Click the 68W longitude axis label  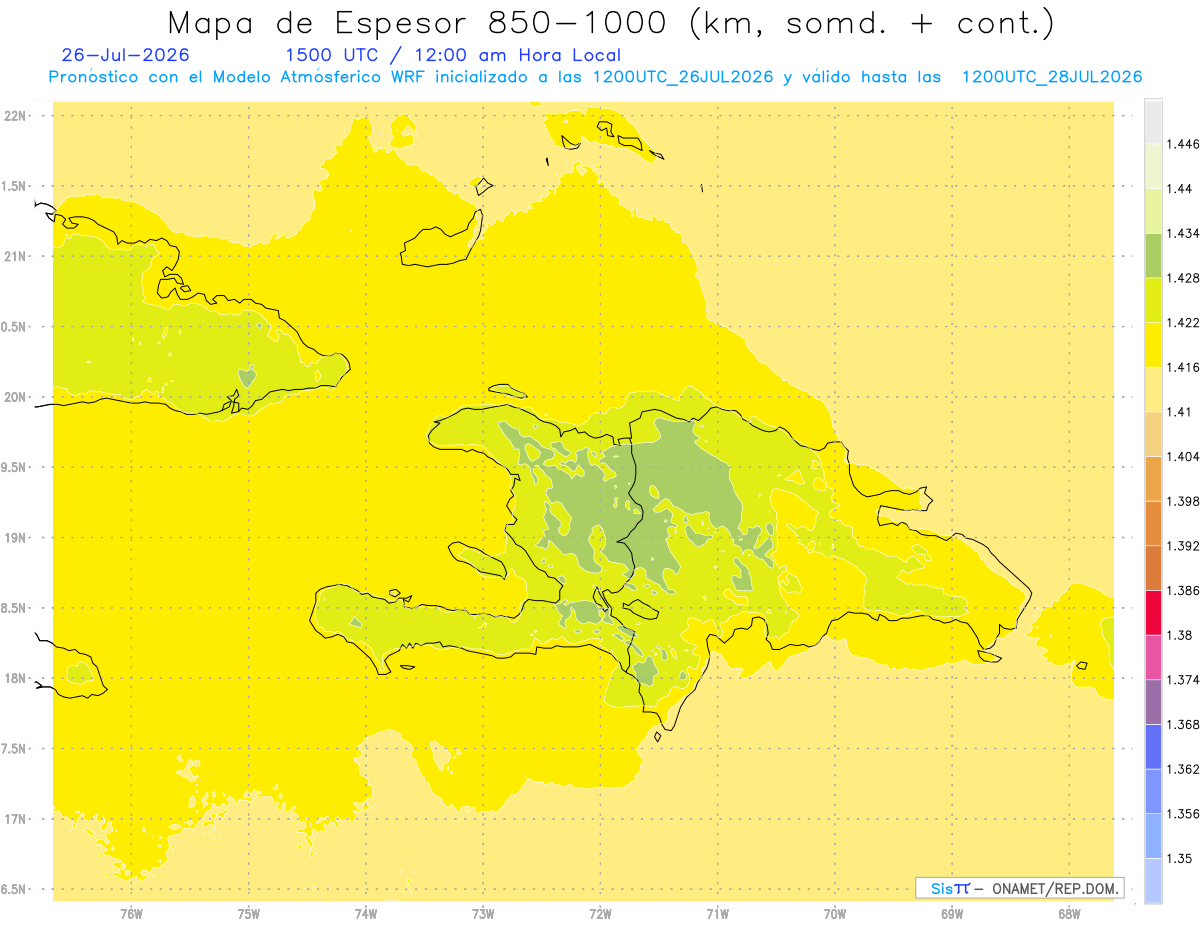[1069, 913]
